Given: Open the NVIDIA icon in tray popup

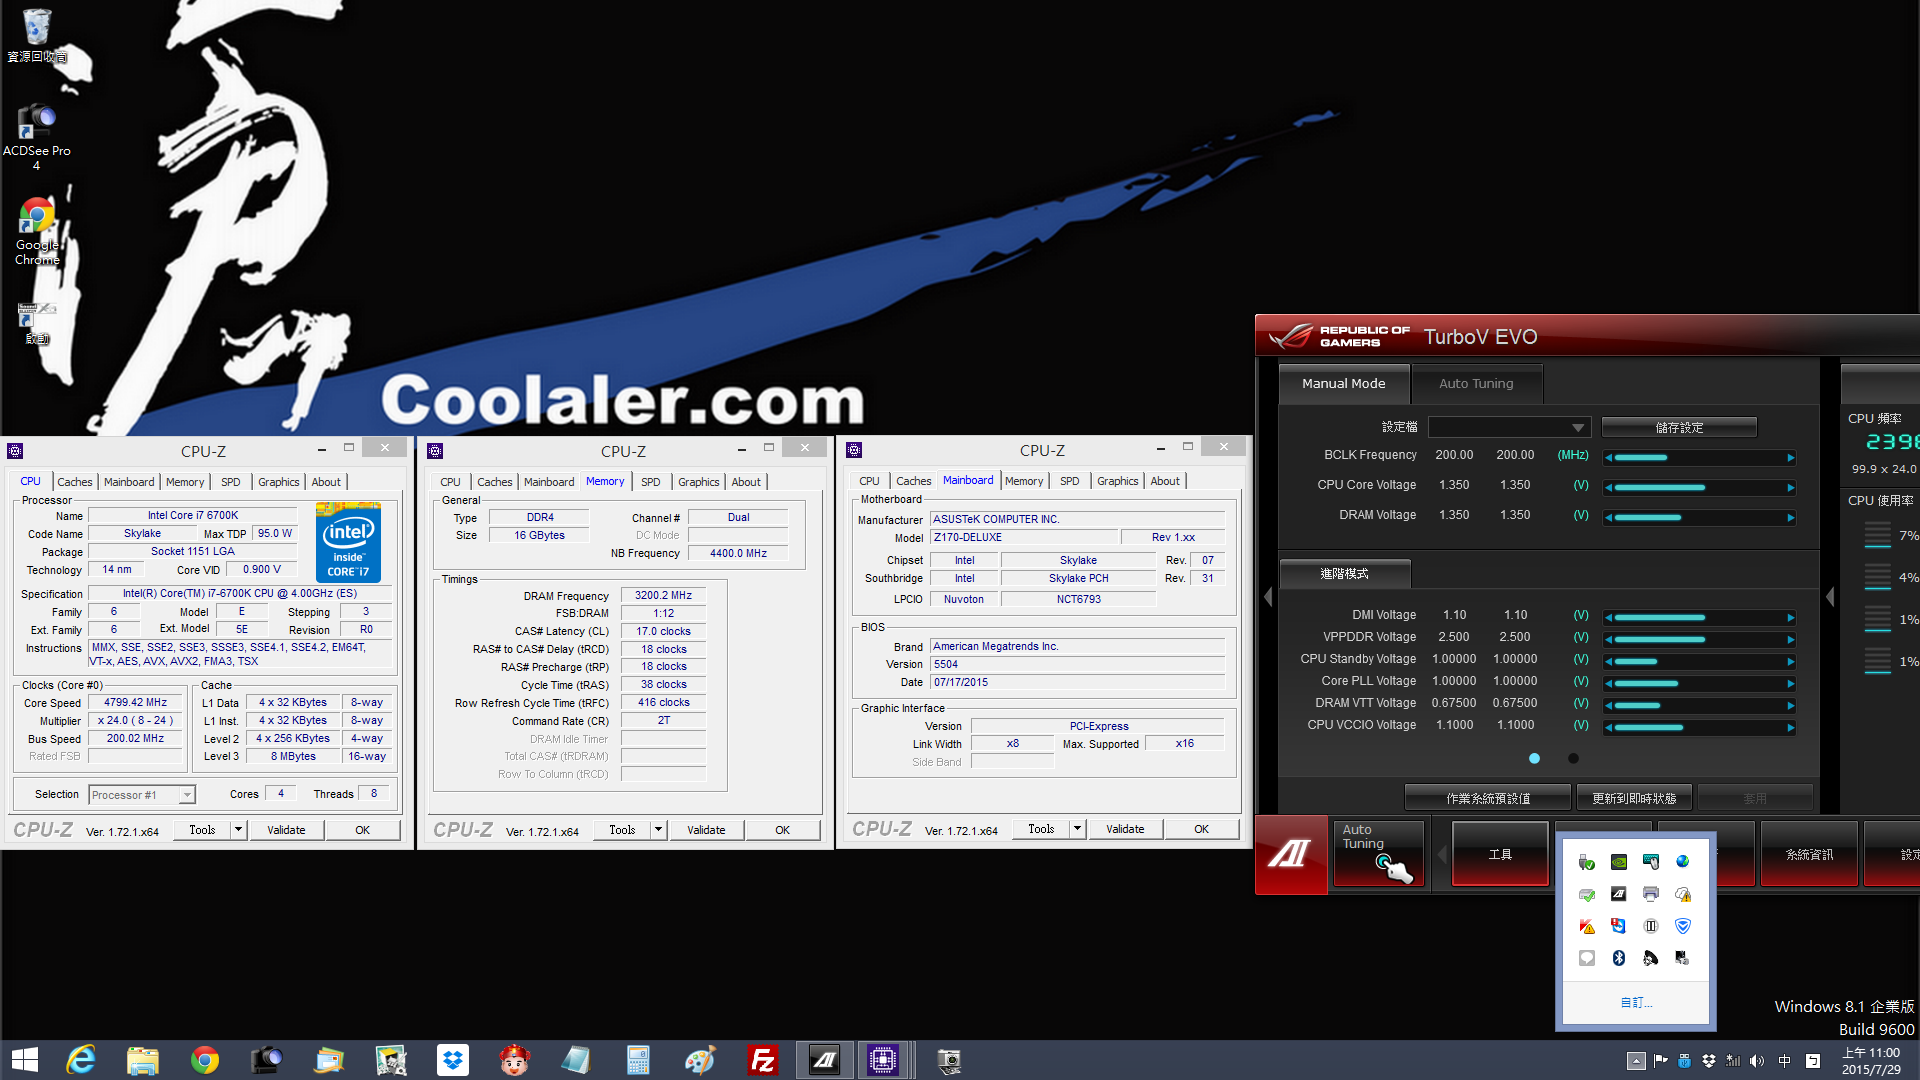Looking at the screenshot, I should (x=1618, y=862).
